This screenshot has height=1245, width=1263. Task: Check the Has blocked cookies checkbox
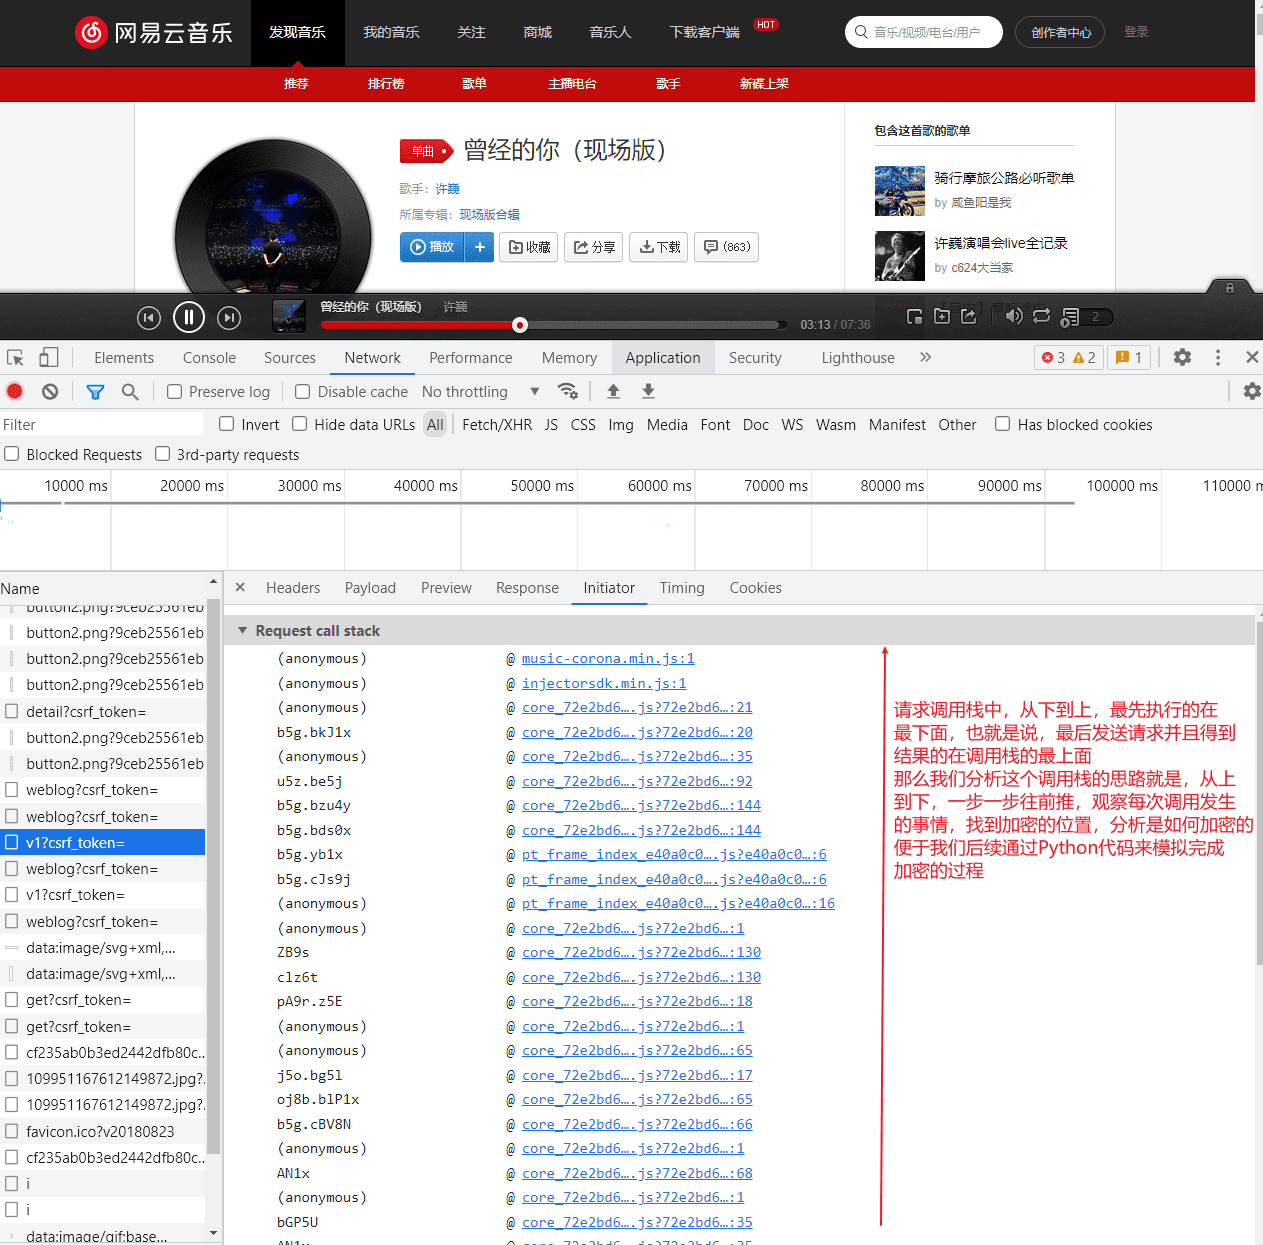pyautogui.click(x=1002, y=424)
